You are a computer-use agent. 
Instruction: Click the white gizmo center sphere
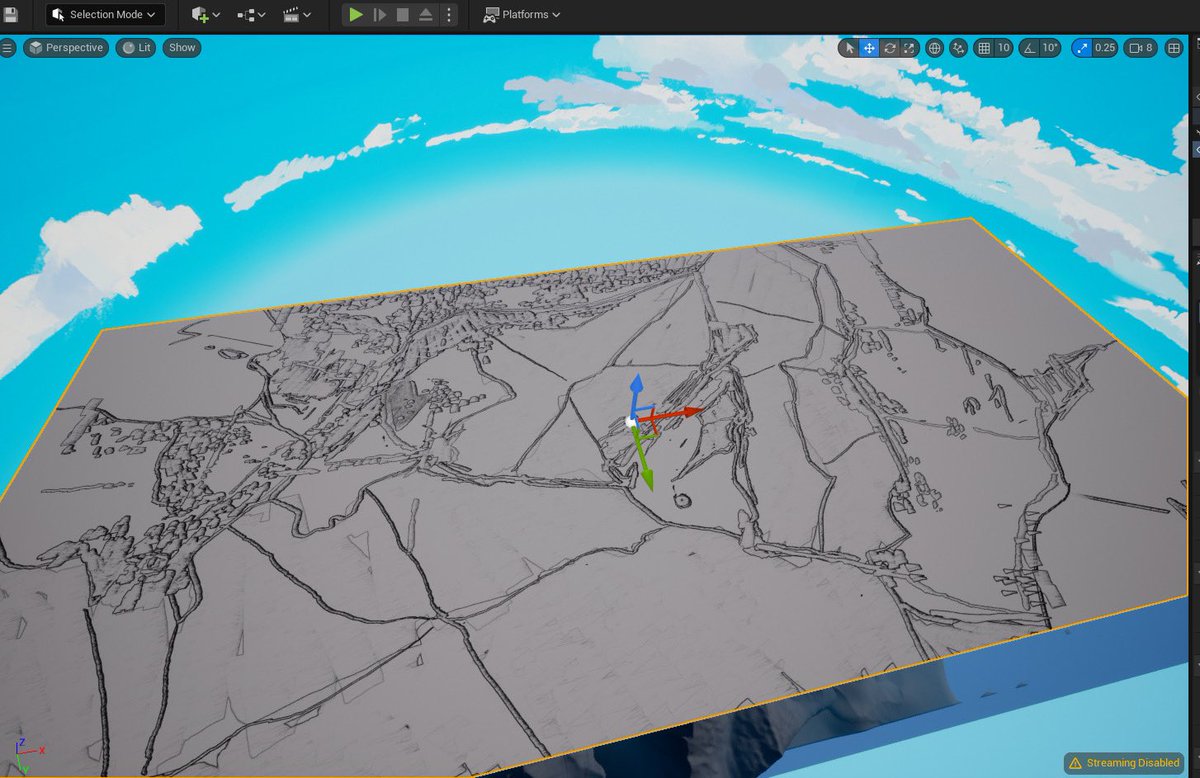click(x=631, y=422)
